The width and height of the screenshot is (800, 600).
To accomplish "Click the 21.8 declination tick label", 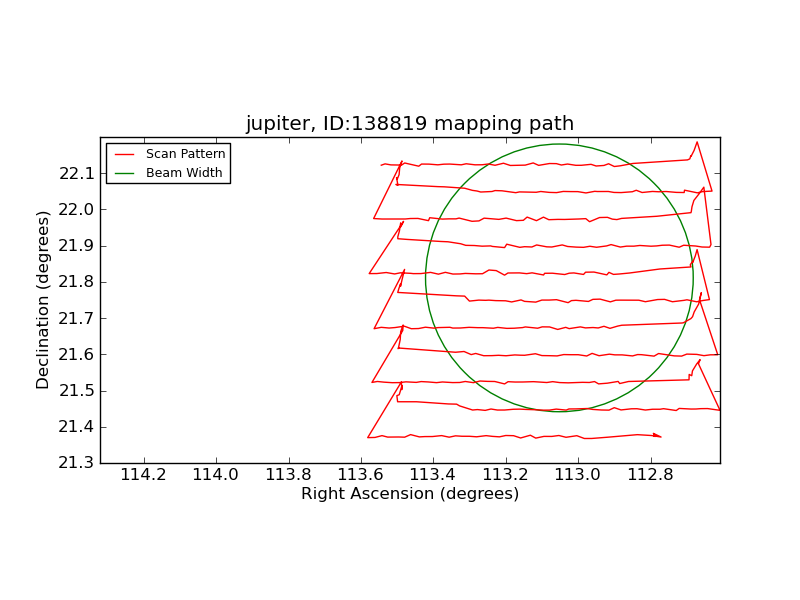I will 77,282.
